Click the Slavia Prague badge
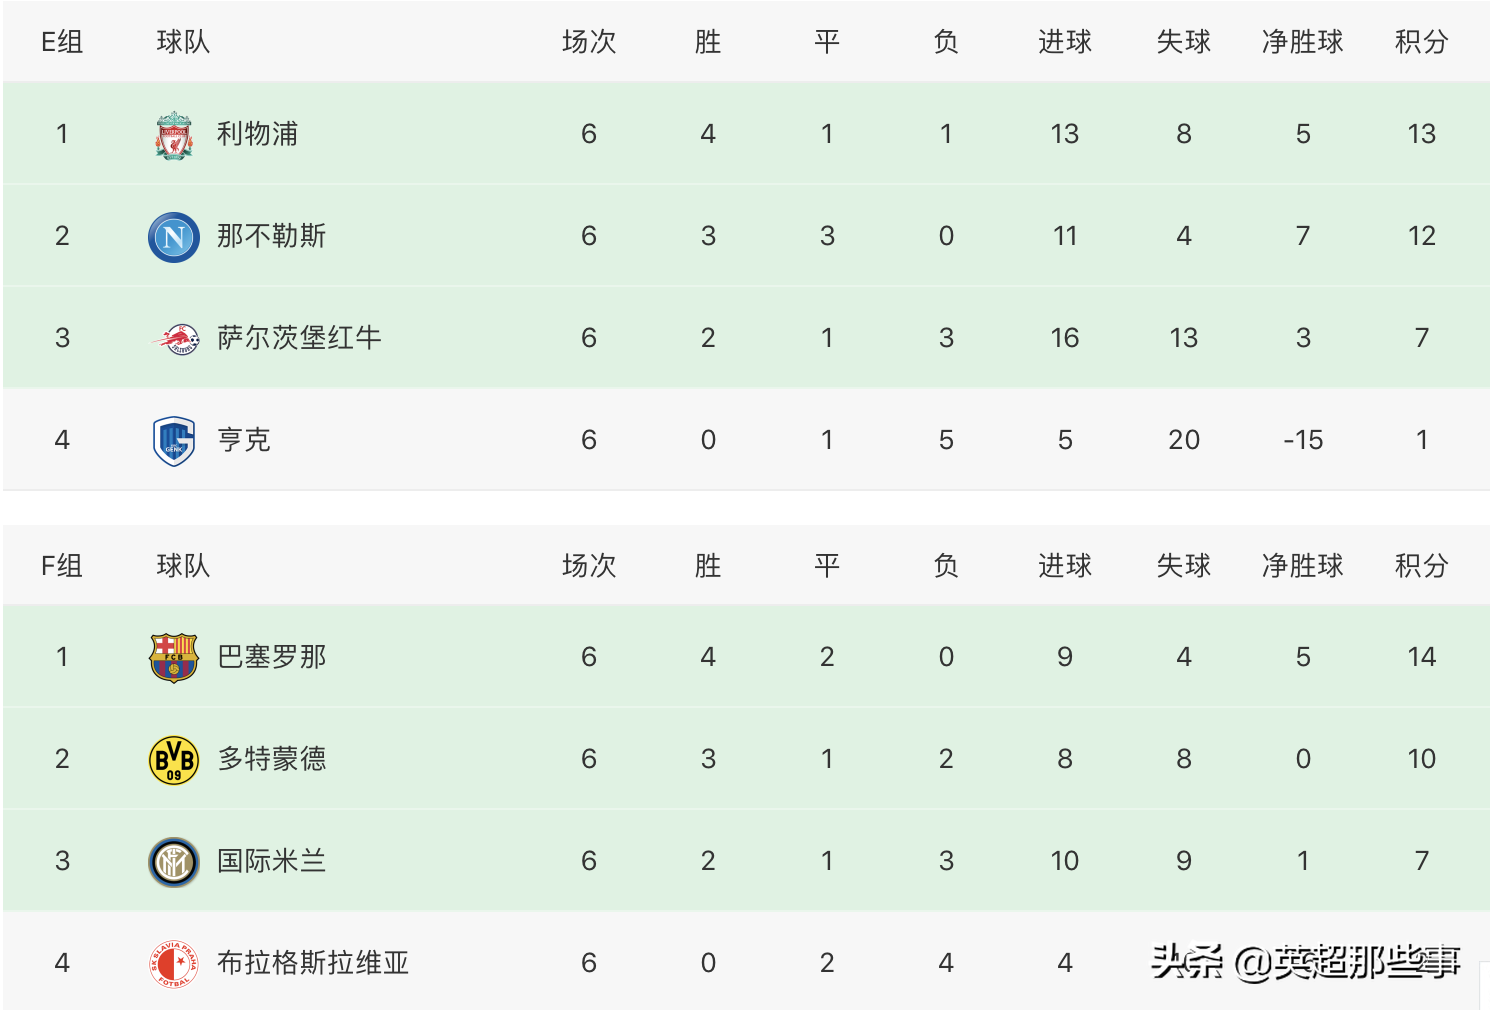 coord(174,964)
